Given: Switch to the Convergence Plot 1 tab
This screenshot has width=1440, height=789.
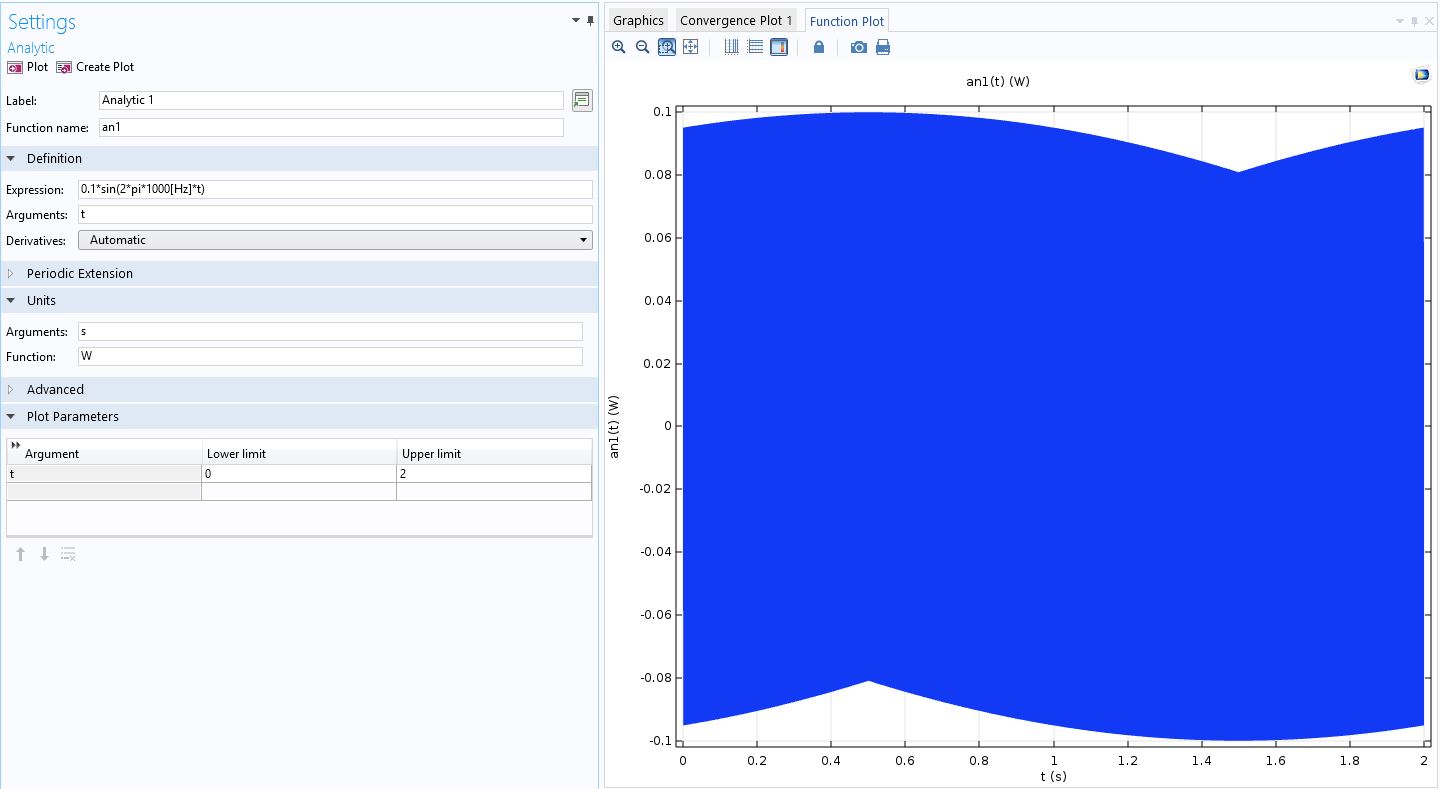Looking at the screenshot, I should click(x=736, y=20).
